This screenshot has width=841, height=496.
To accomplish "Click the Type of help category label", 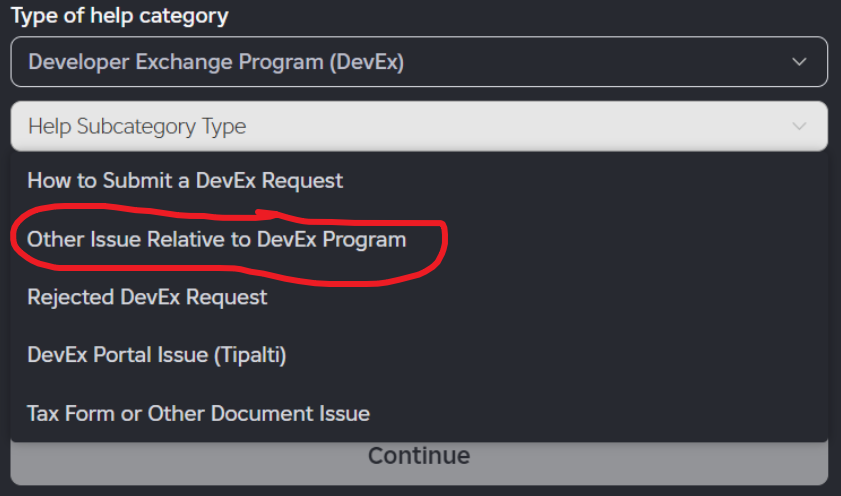I will click(x=120, y=17).
